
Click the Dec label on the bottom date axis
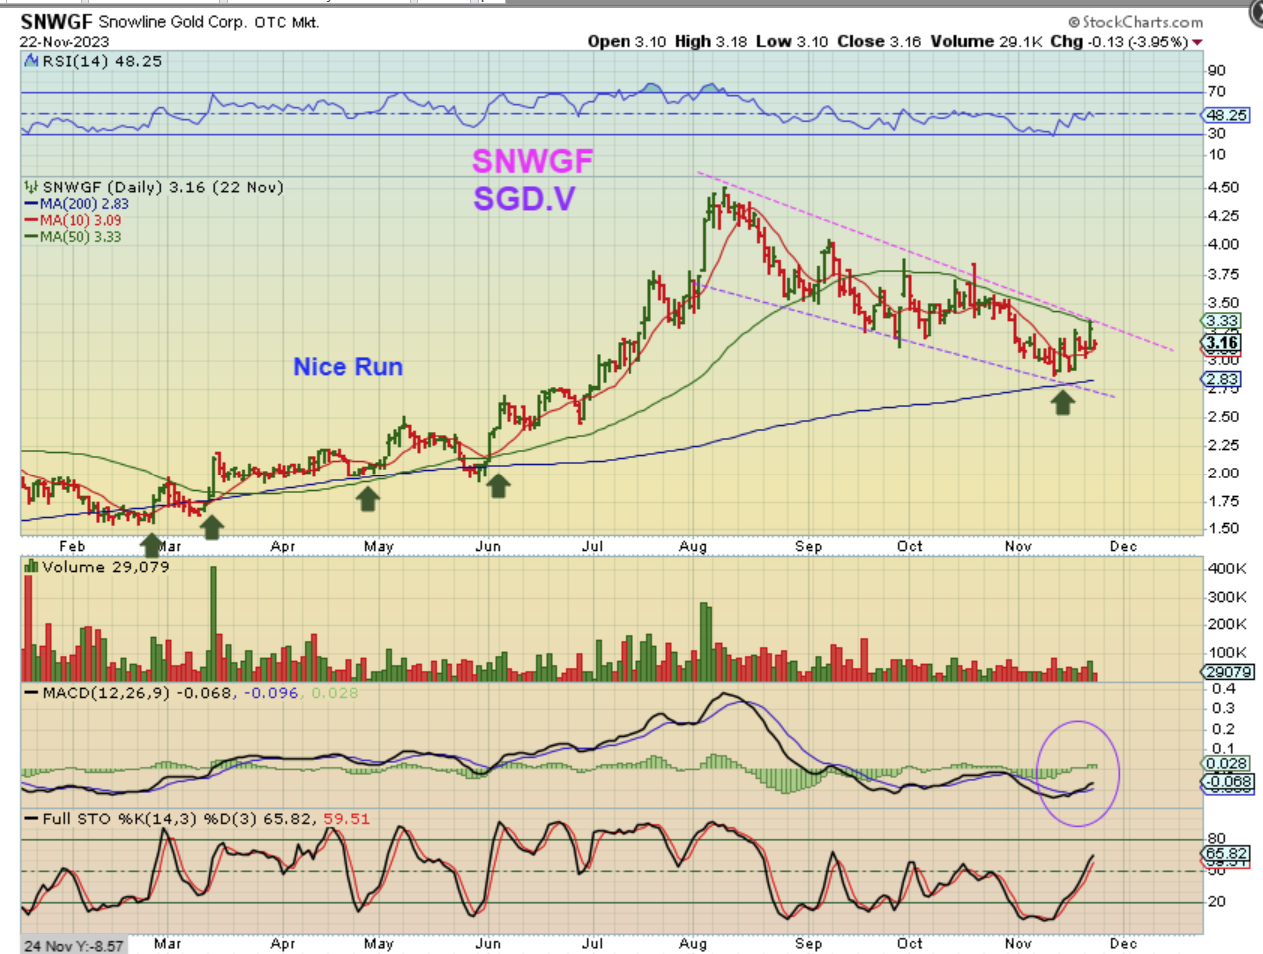[1123, 943]
